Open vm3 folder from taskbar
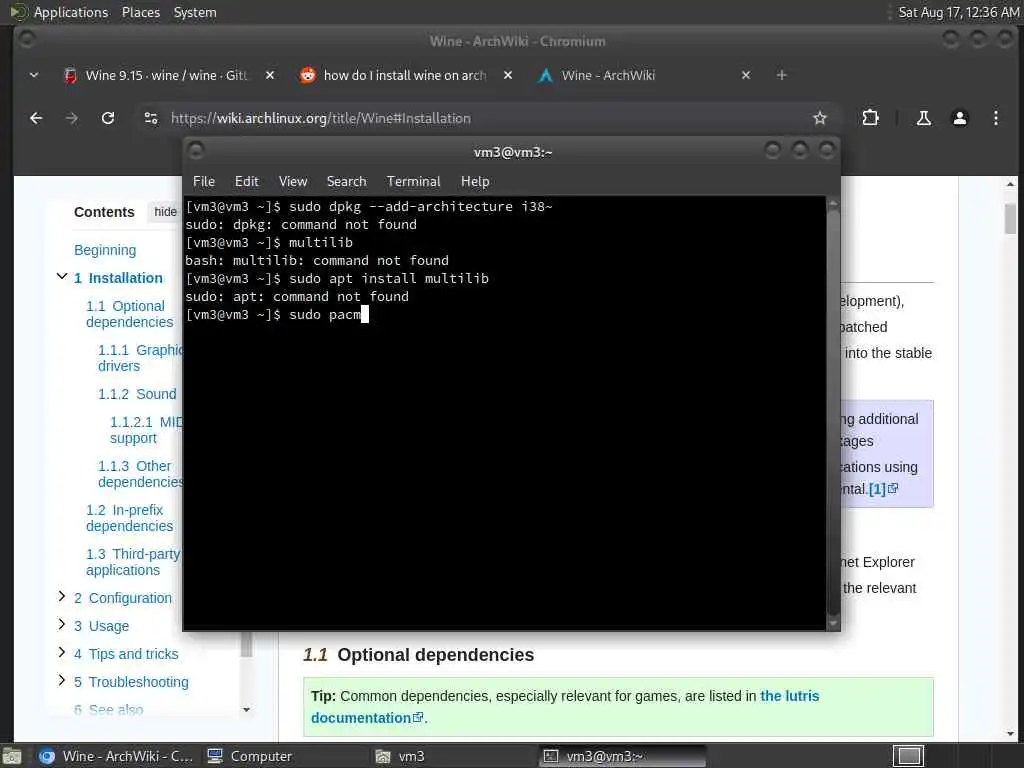The width and height of the screenshot is (1024, 768). (400, 756)
